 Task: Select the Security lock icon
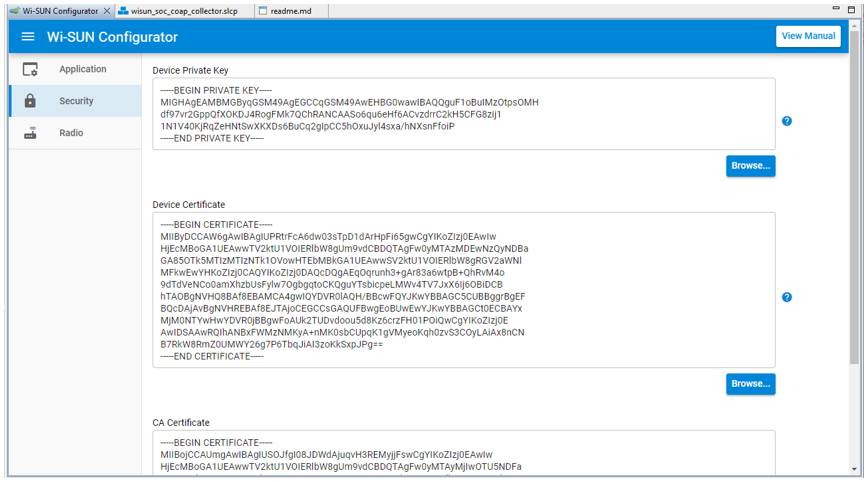tap(30, 101)
